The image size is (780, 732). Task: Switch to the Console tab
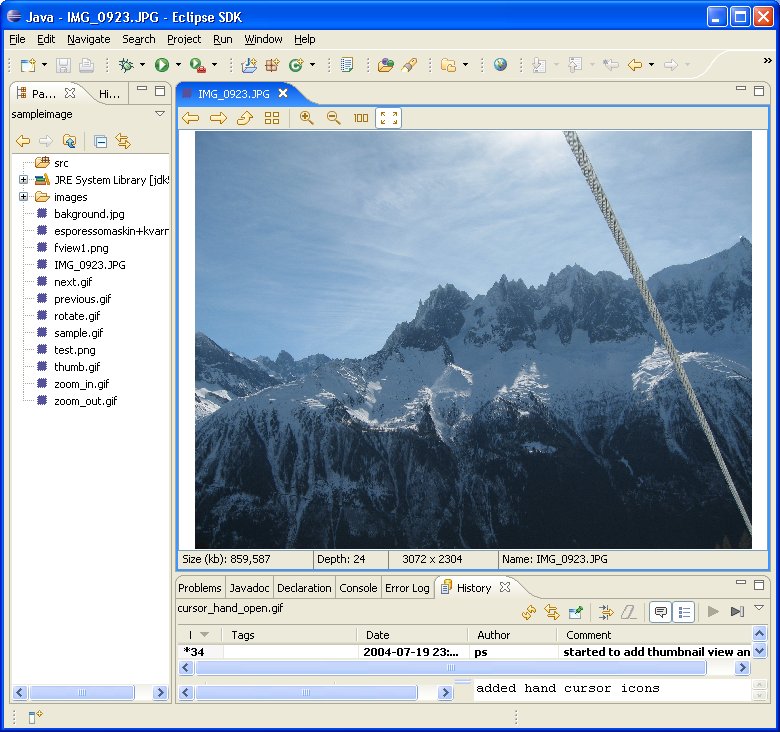click(358, 588)
